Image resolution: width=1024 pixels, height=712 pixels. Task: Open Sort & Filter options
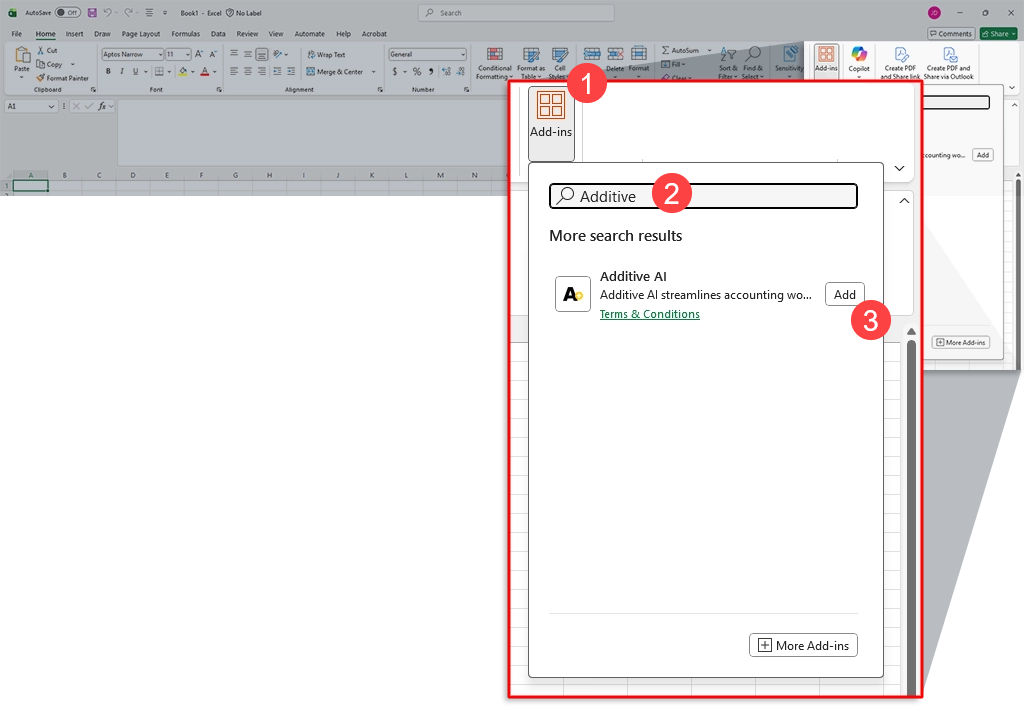coord(726,62)
